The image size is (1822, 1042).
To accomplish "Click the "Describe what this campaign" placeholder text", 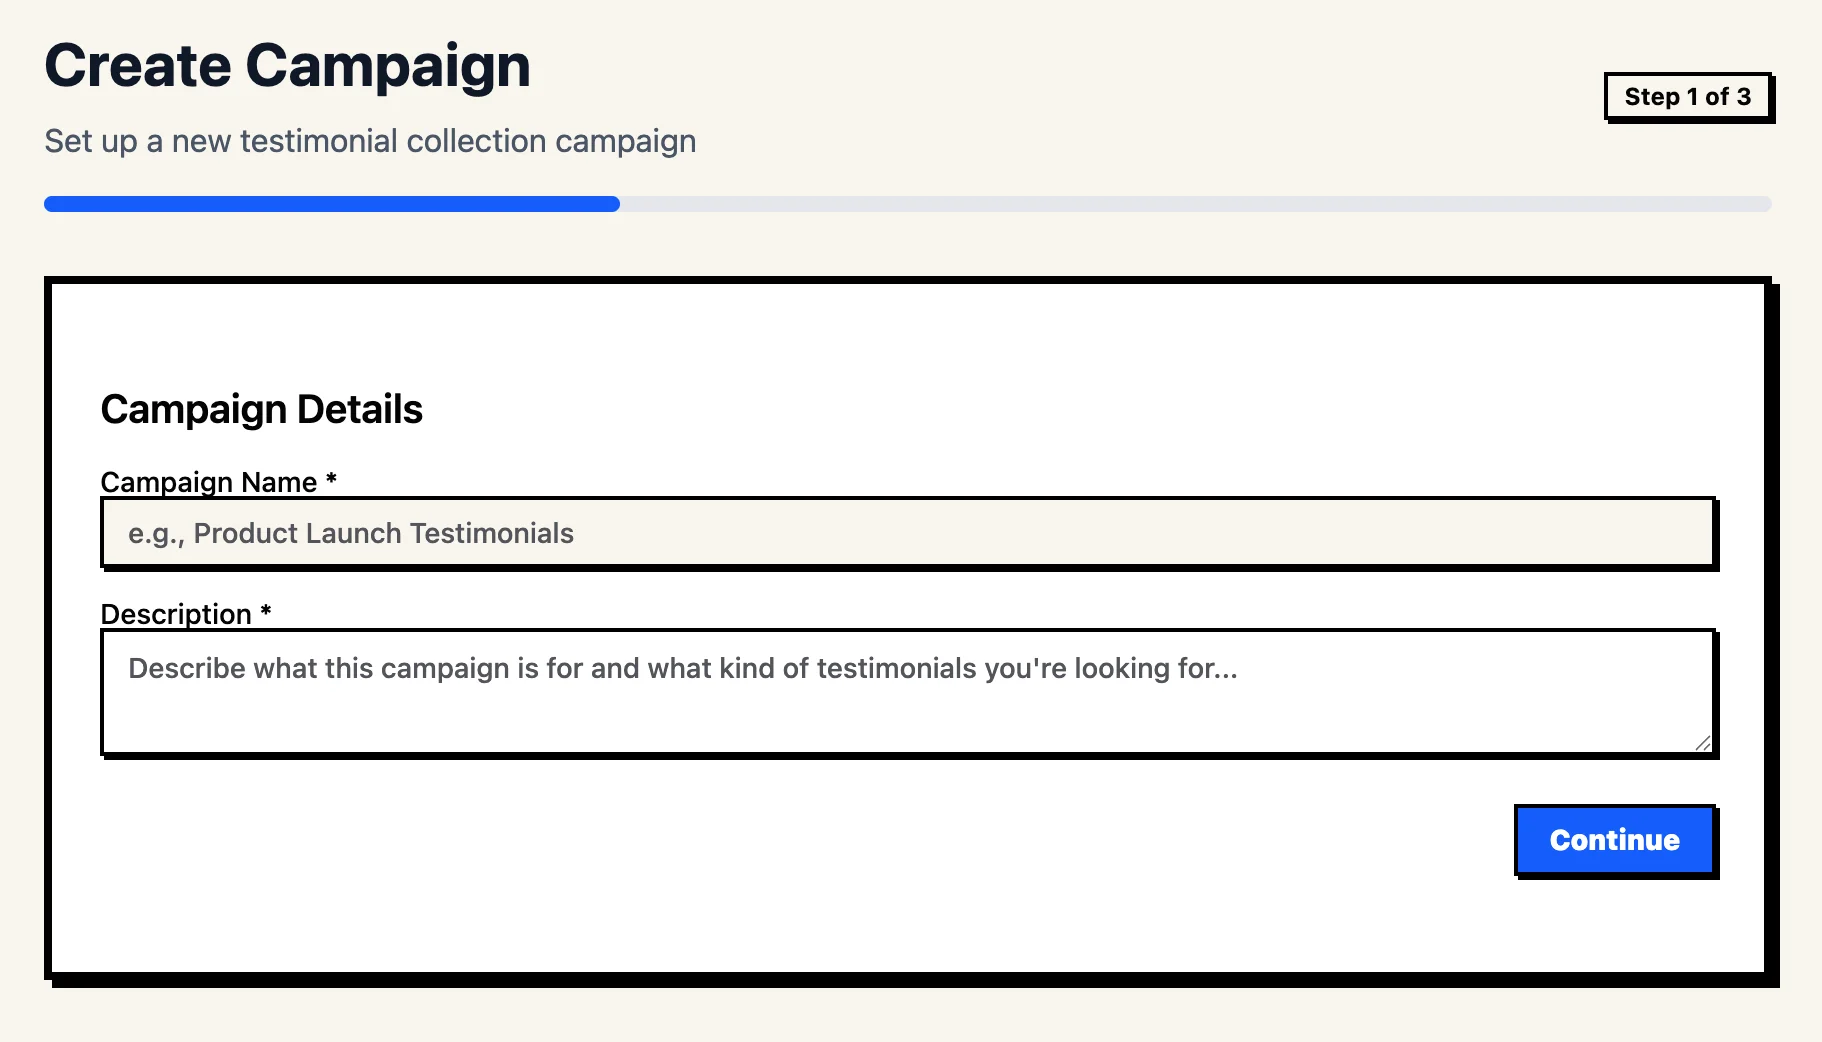I will click(x=682, y=668).
